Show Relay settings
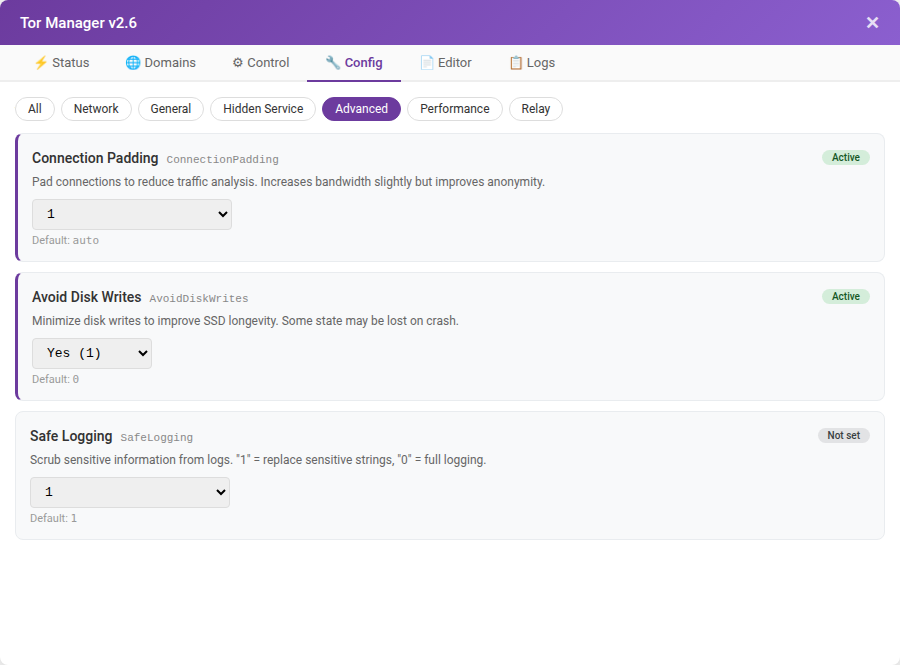 coord(536,109)
